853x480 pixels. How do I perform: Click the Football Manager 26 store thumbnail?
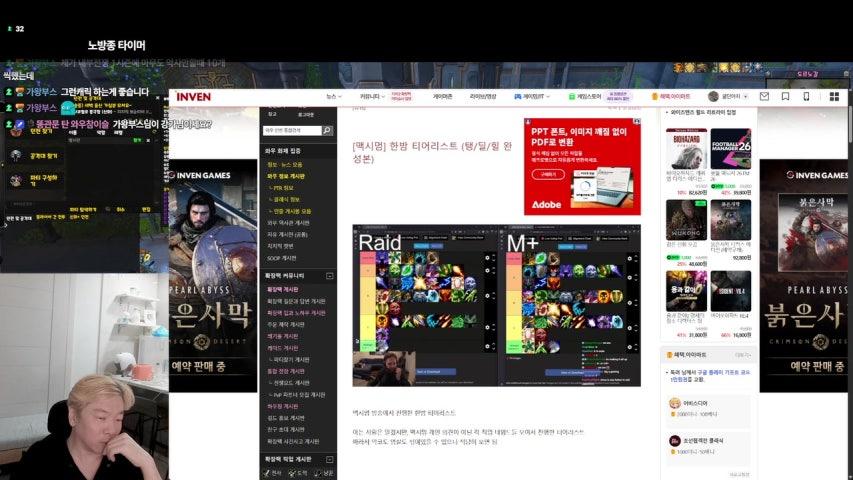tap(731, 149)
